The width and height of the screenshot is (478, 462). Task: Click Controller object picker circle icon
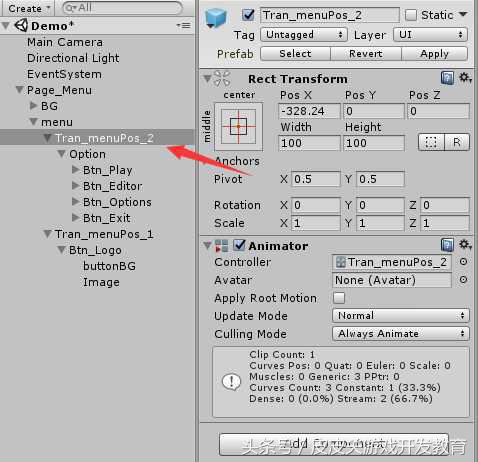463,262
